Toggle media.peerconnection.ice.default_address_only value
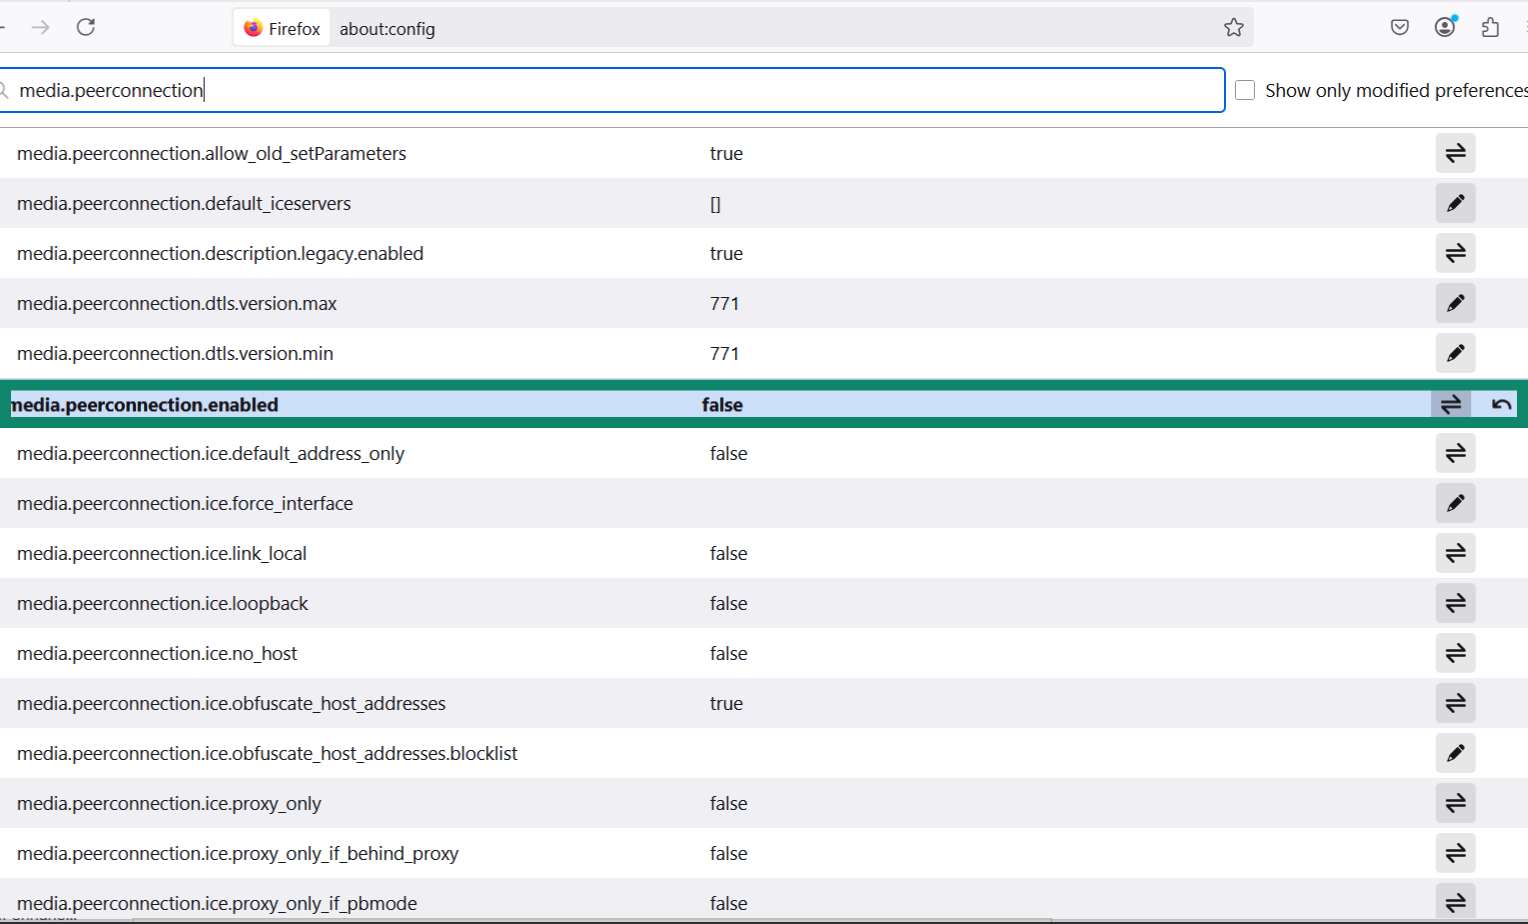 click(x=1455, y=453)
